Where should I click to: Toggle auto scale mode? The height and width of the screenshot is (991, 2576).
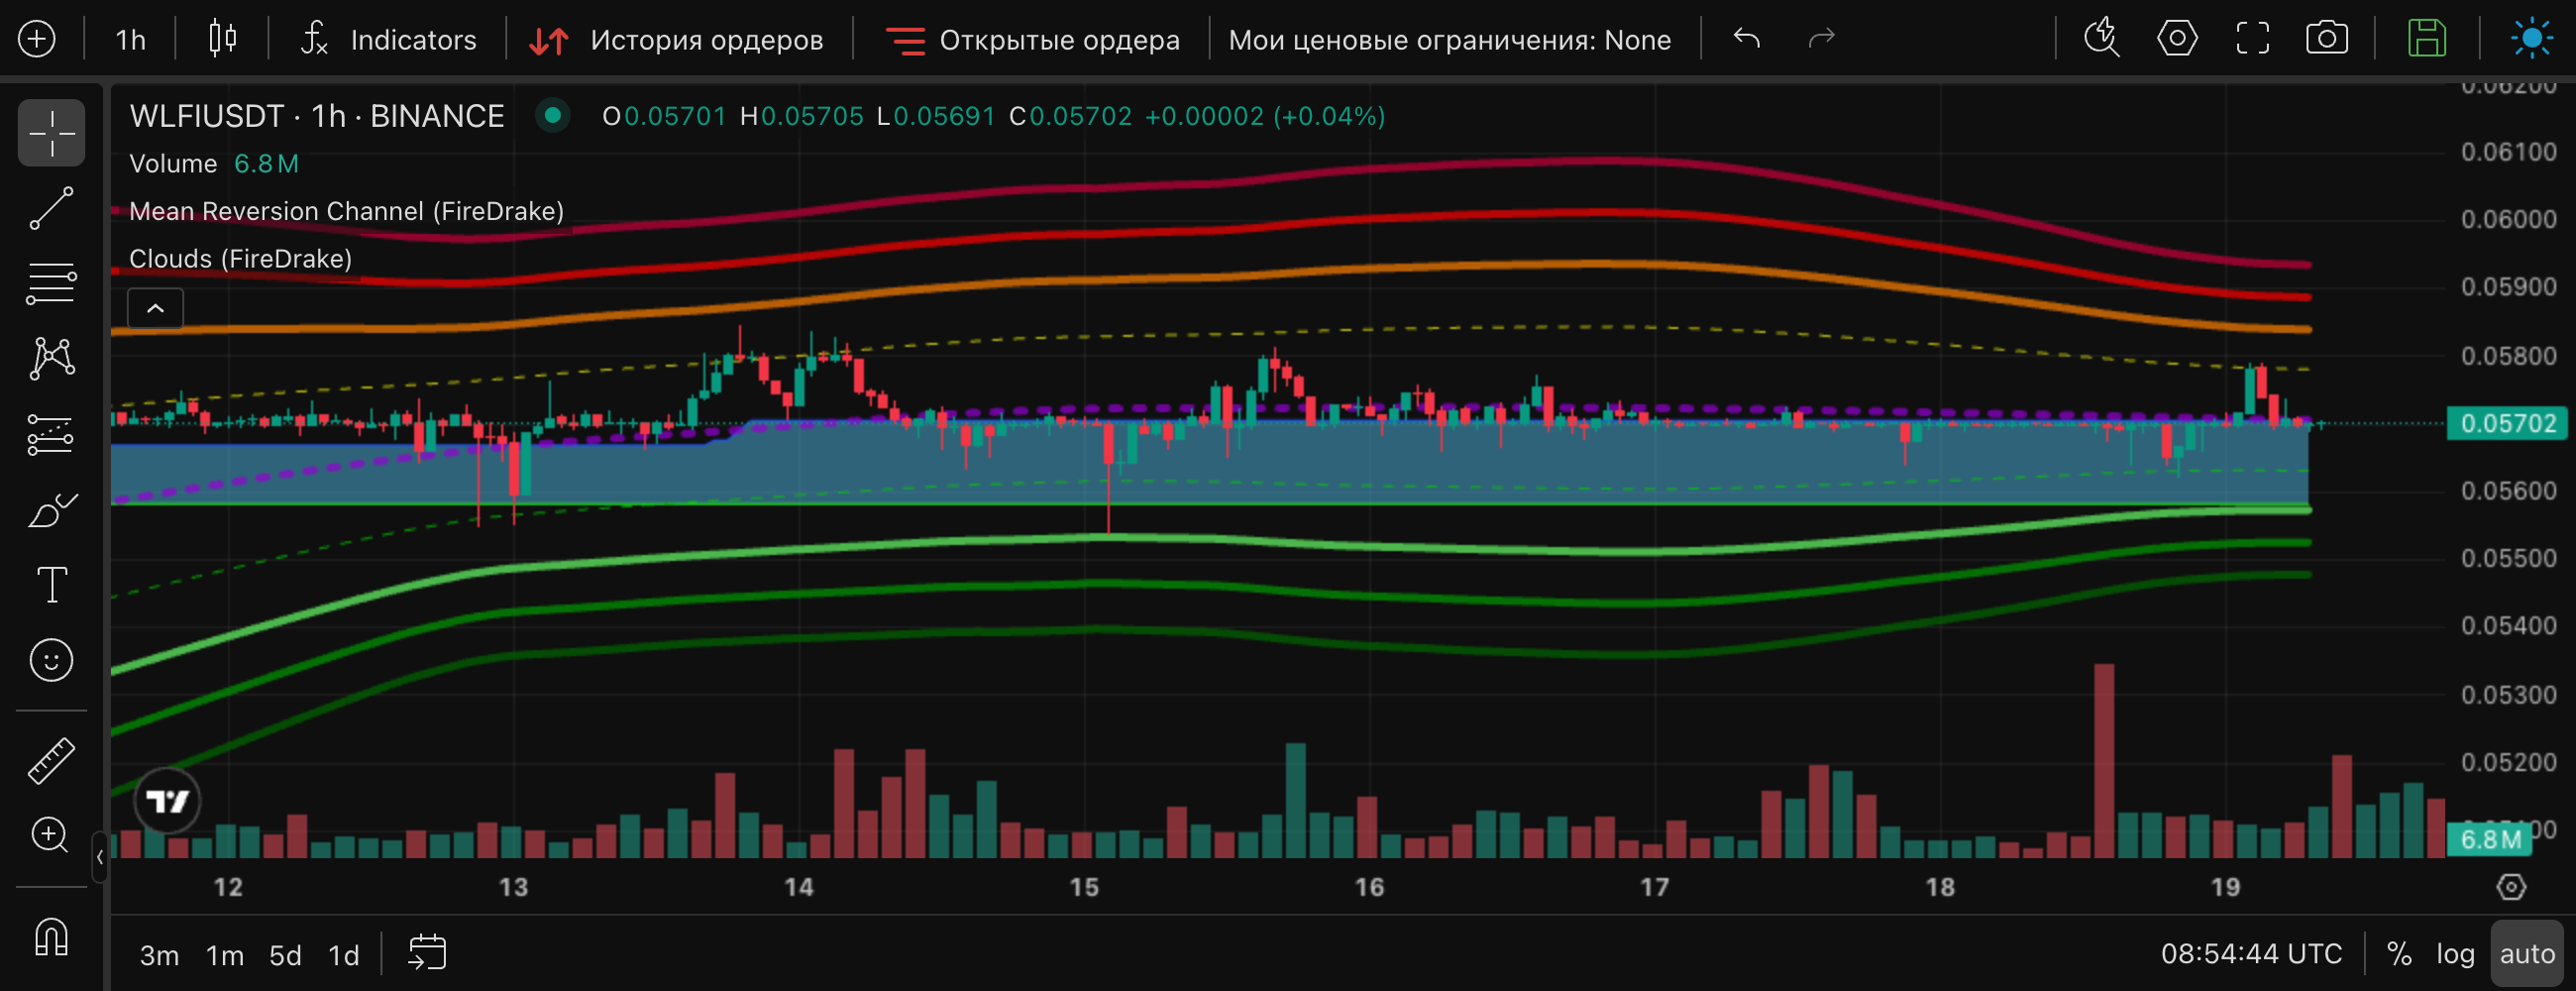coord(2527,954)
